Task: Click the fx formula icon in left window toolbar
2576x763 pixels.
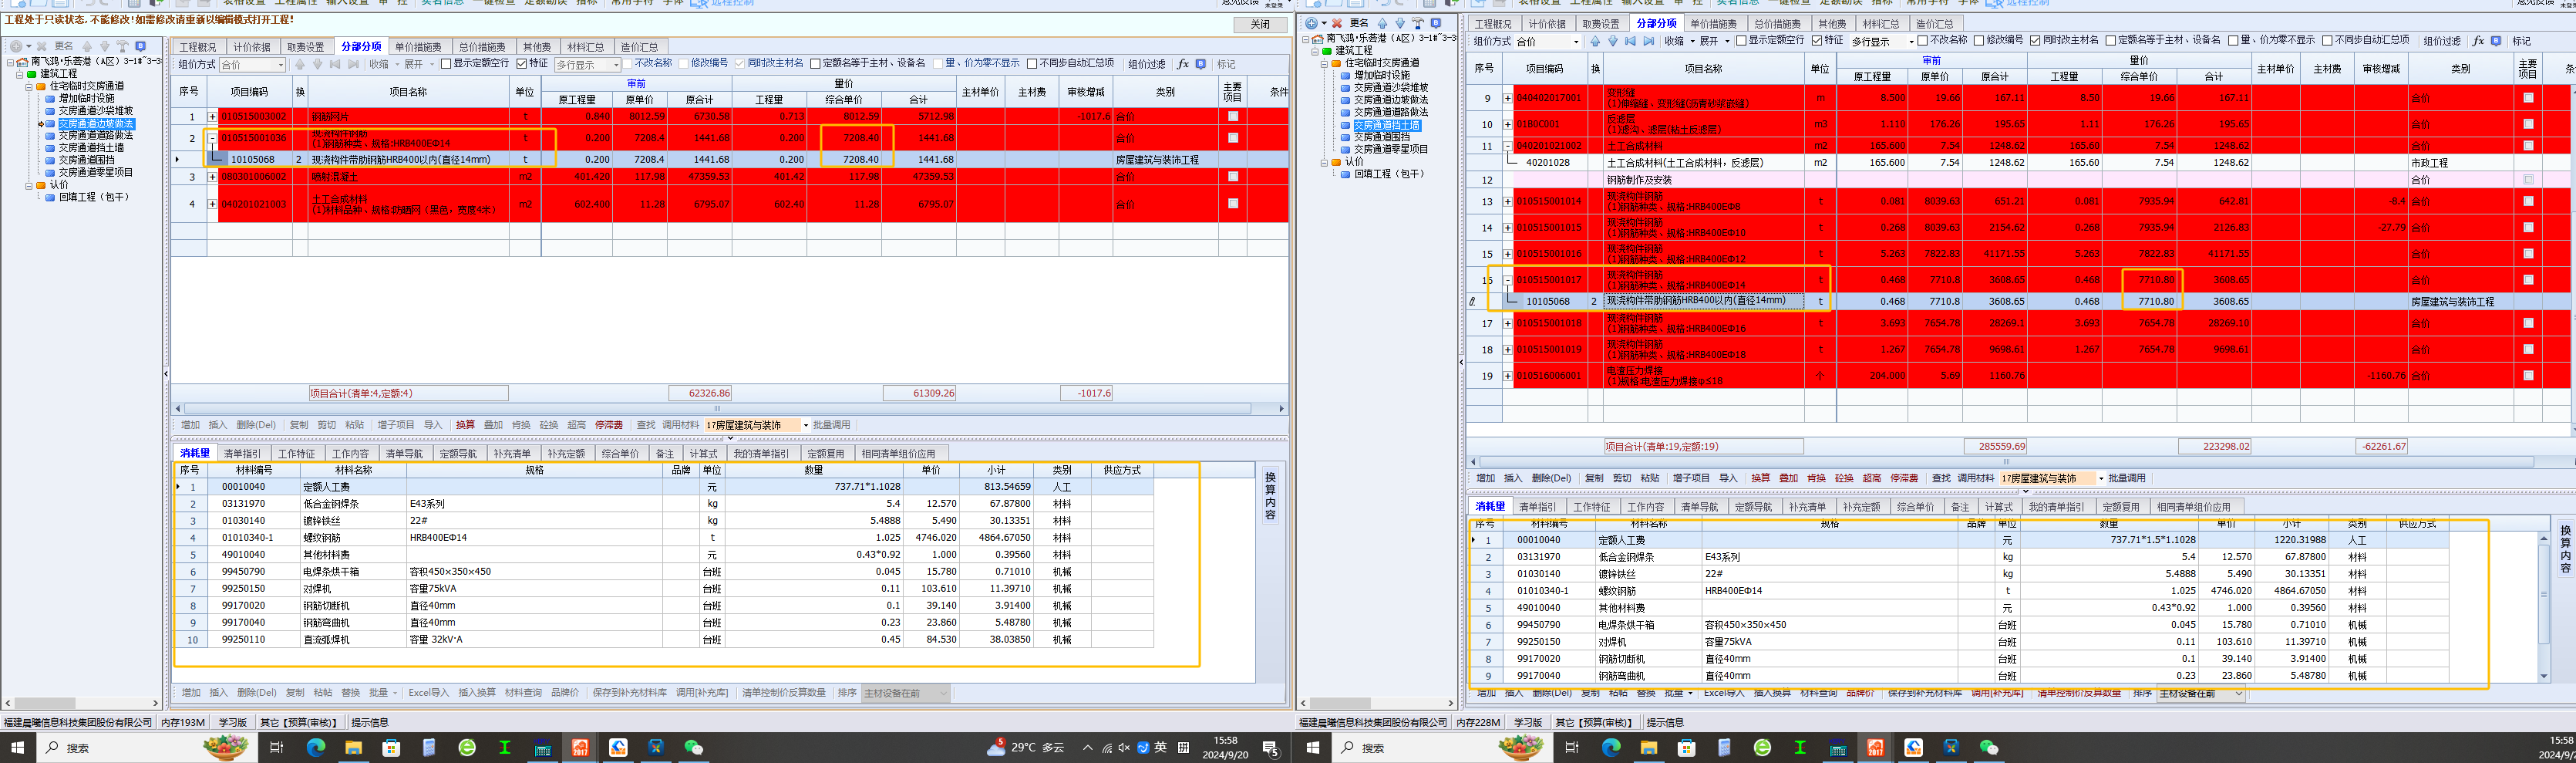Action: click(1183, 64)
